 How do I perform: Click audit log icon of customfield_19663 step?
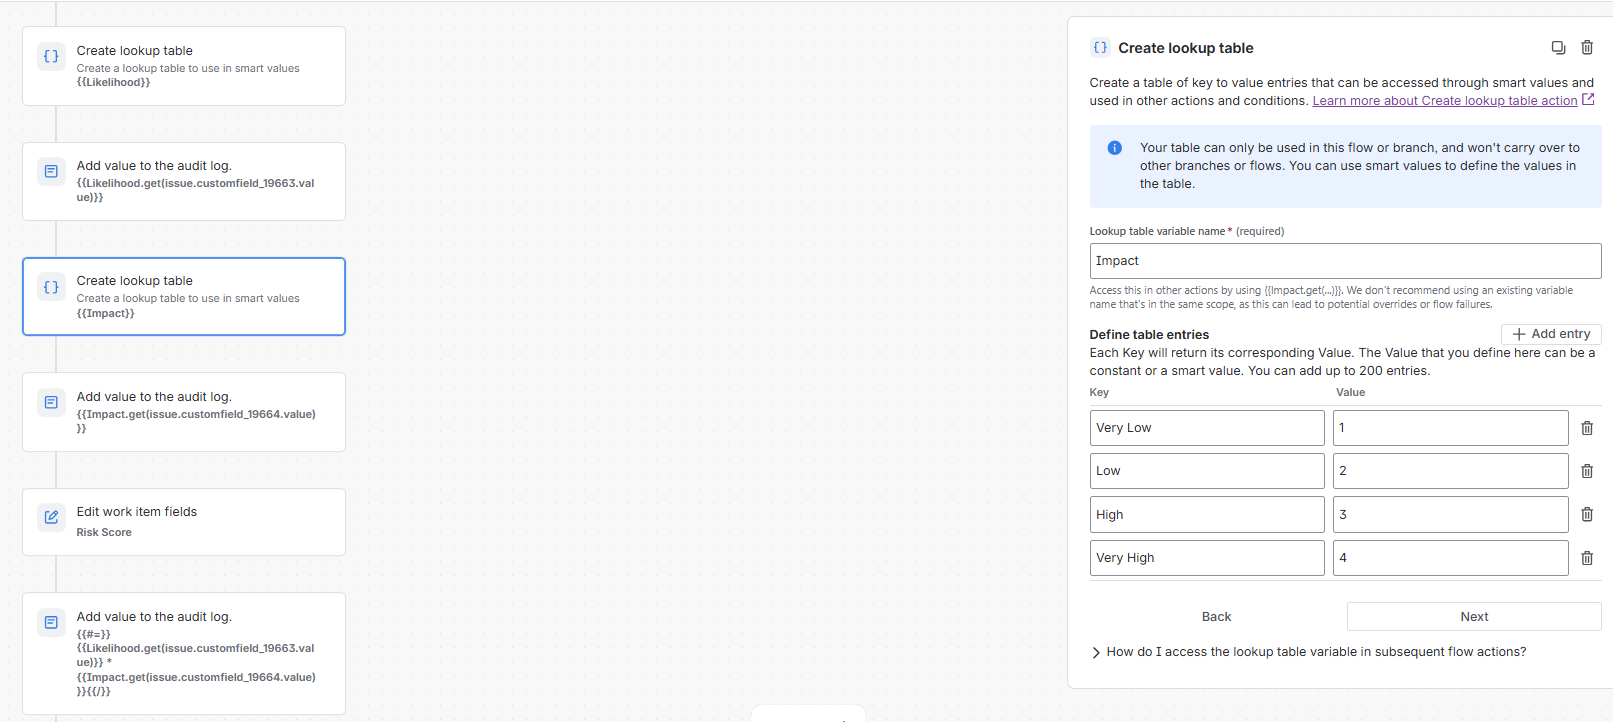click(51, 171)
